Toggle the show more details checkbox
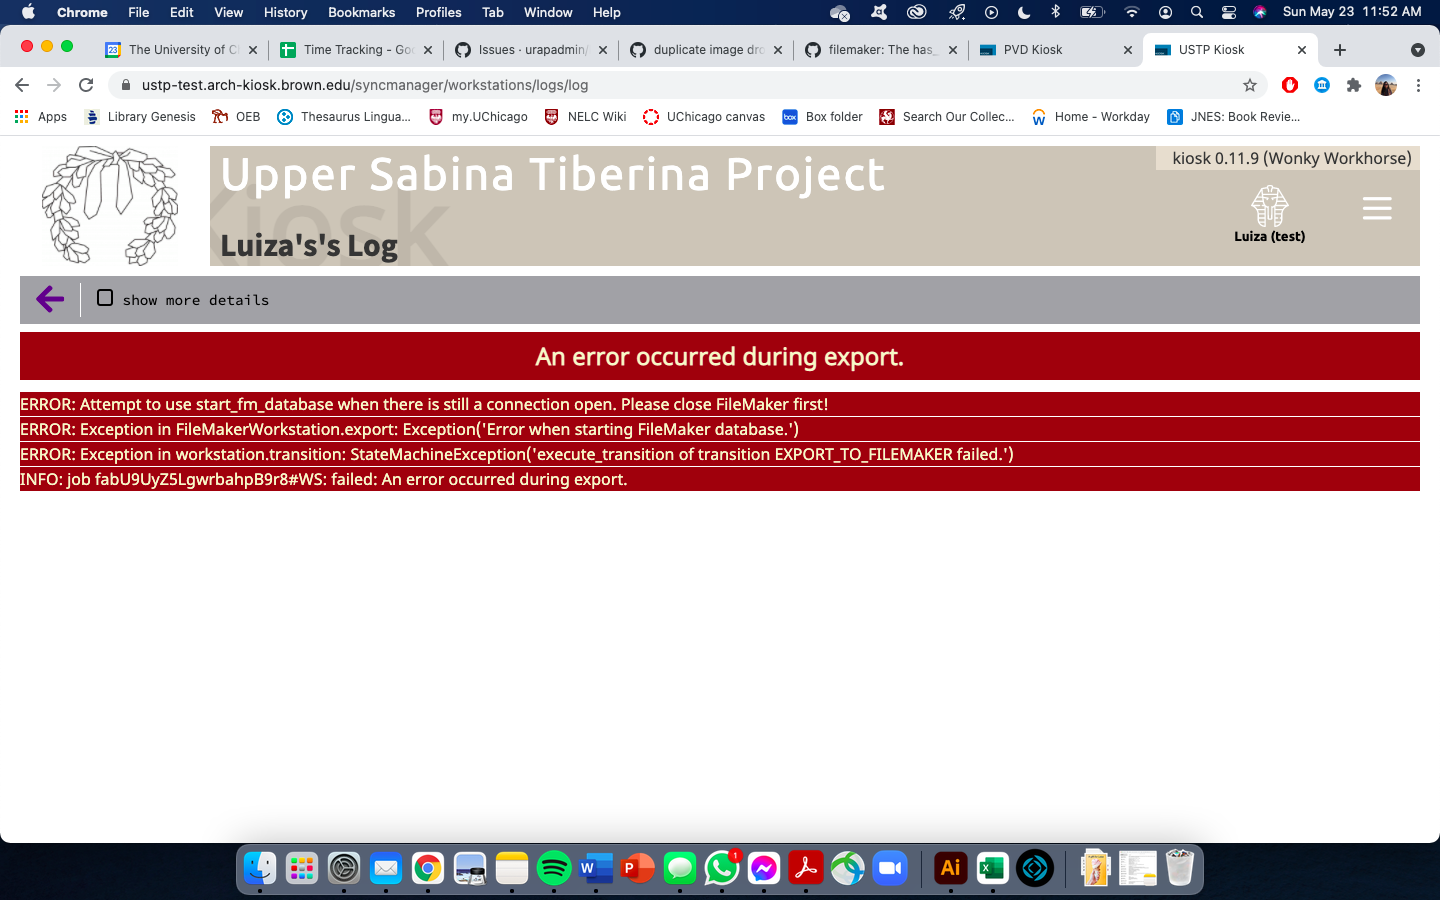The width and height of the screenshot is (1440, 900). click(105, 298)
